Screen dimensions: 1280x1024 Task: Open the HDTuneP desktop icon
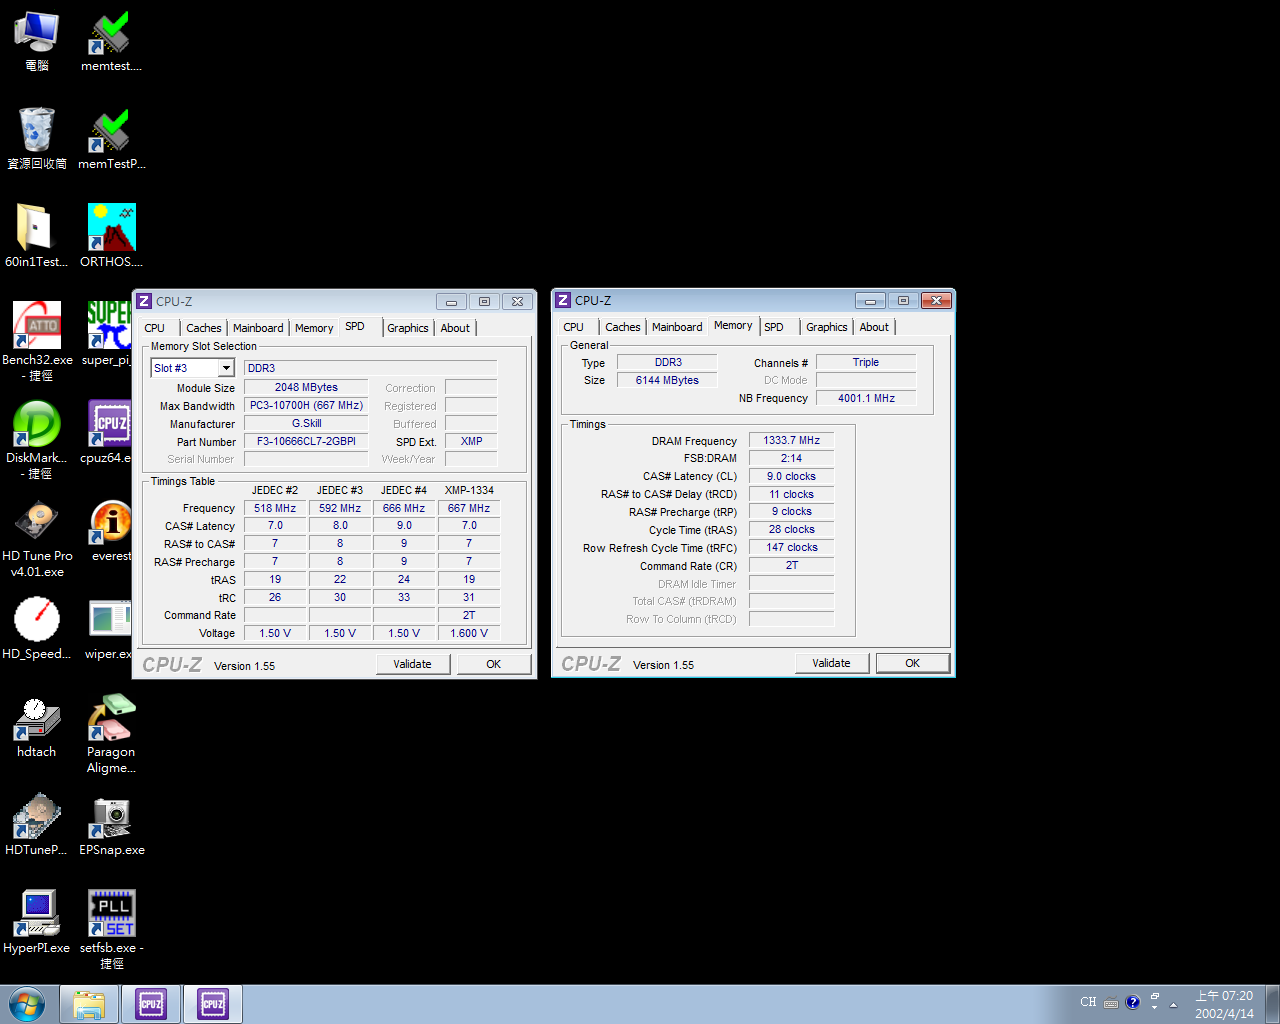(37, 824)
